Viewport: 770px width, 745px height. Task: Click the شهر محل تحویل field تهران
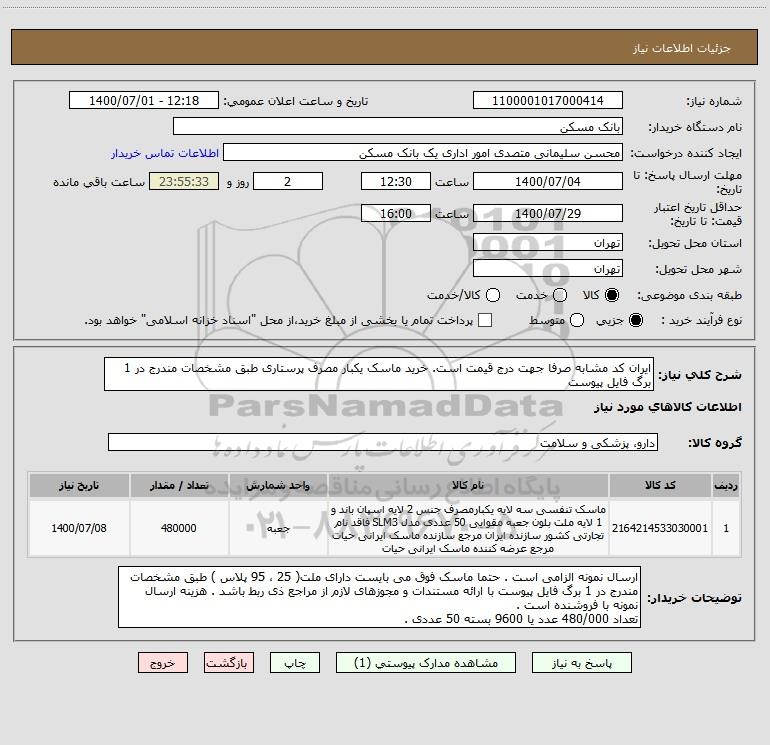click(548, 269)
